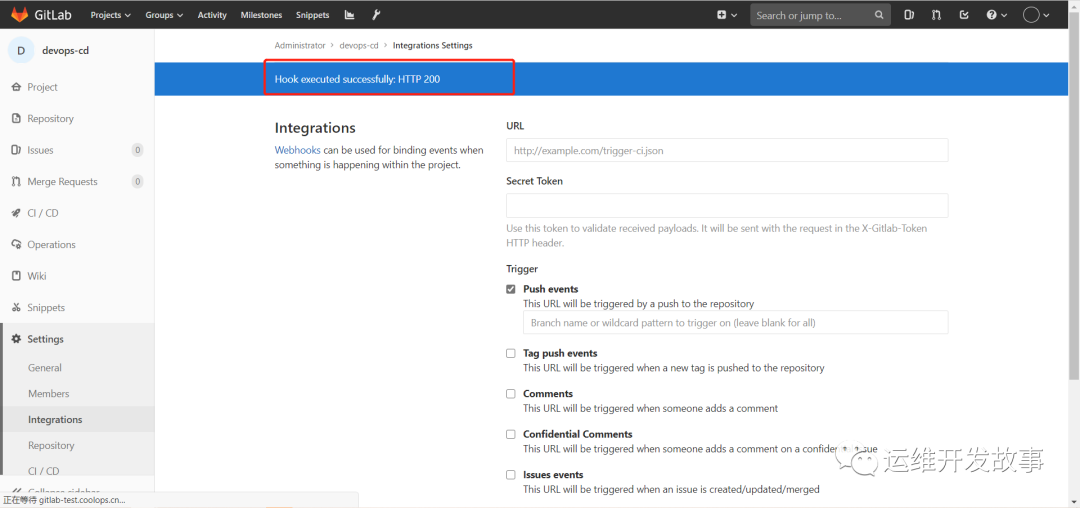
Task: Click the Issues count badge 0
Action: [x=138, y=150]
